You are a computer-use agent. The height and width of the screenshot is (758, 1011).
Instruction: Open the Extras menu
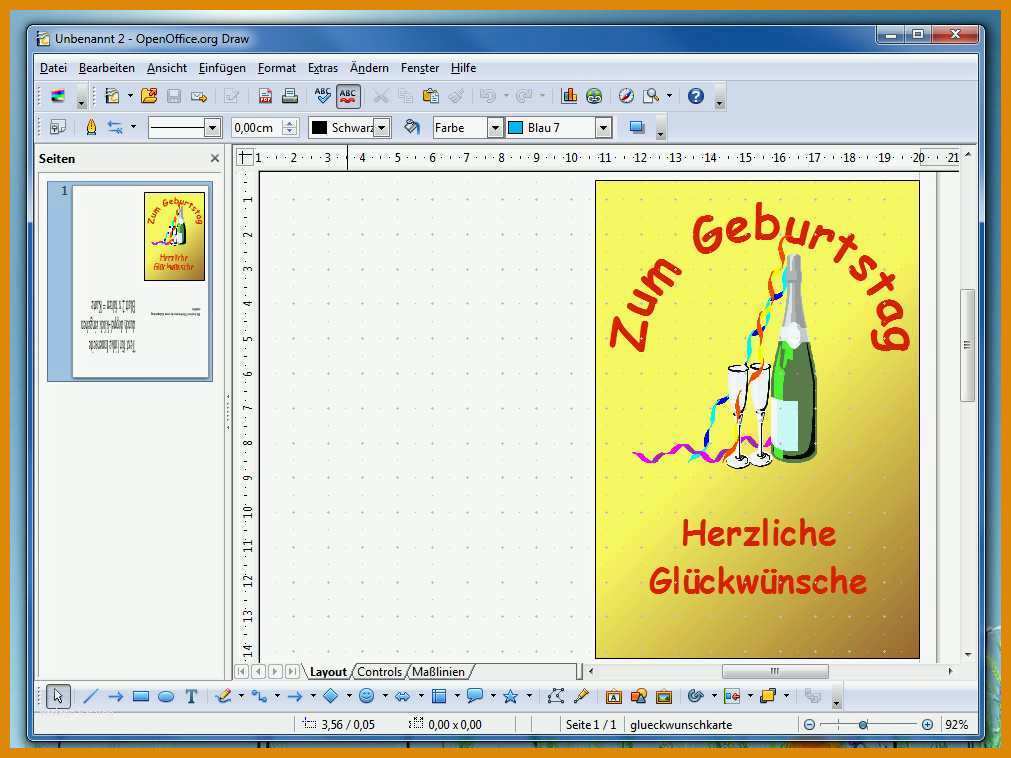pos(322,68)
